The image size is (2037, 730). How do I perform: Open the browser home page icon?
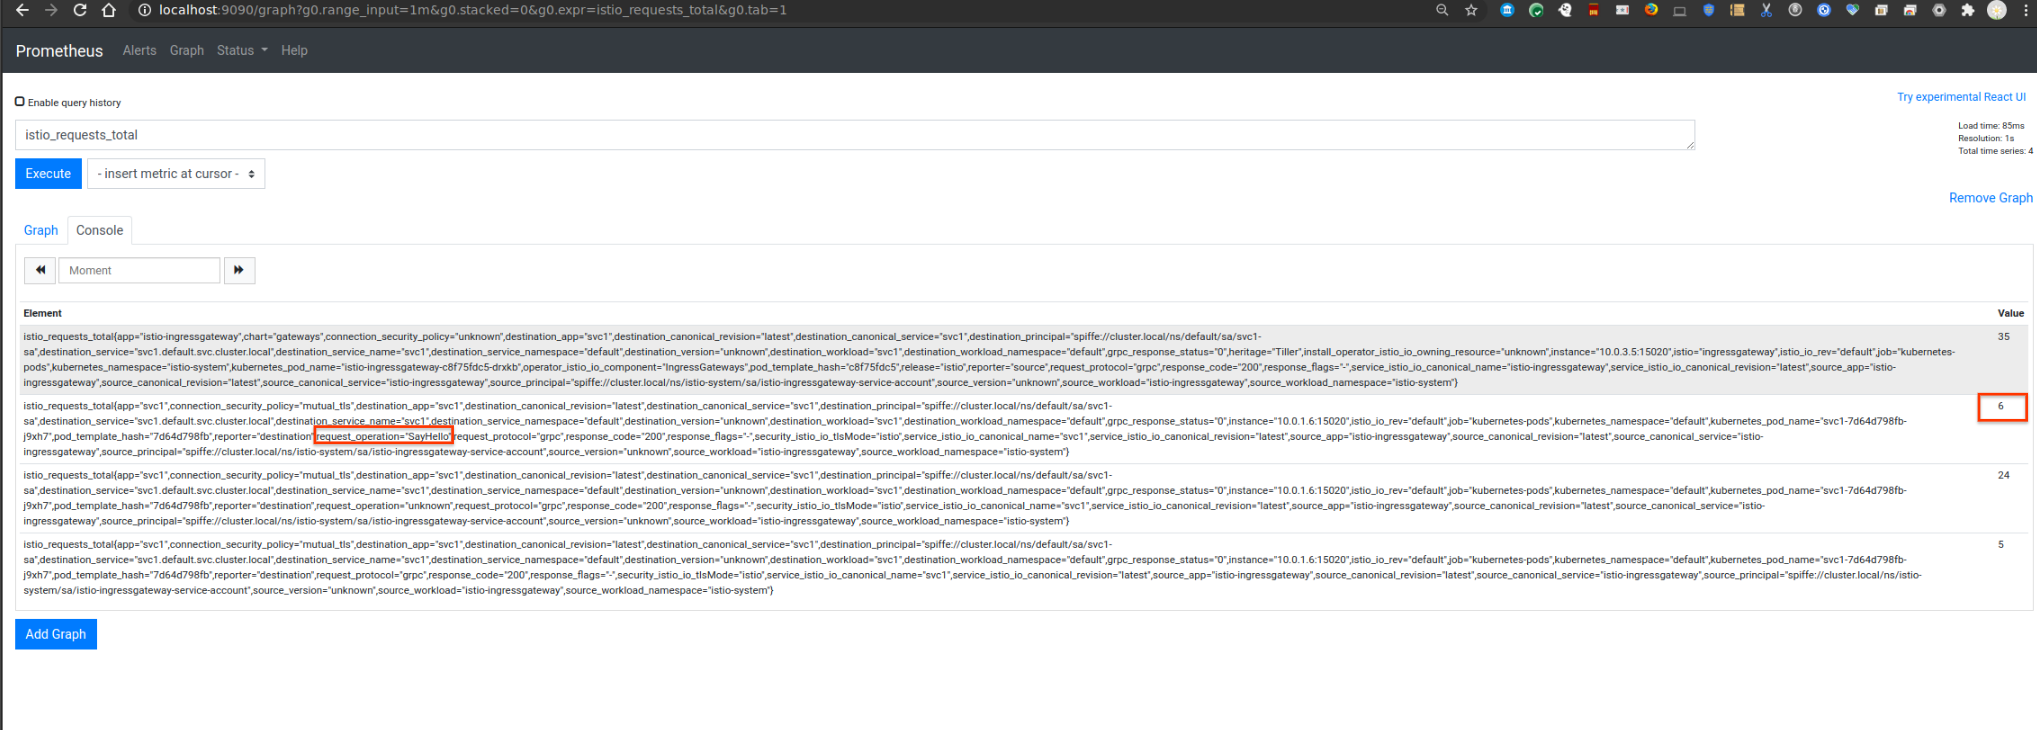pos(109,10)
